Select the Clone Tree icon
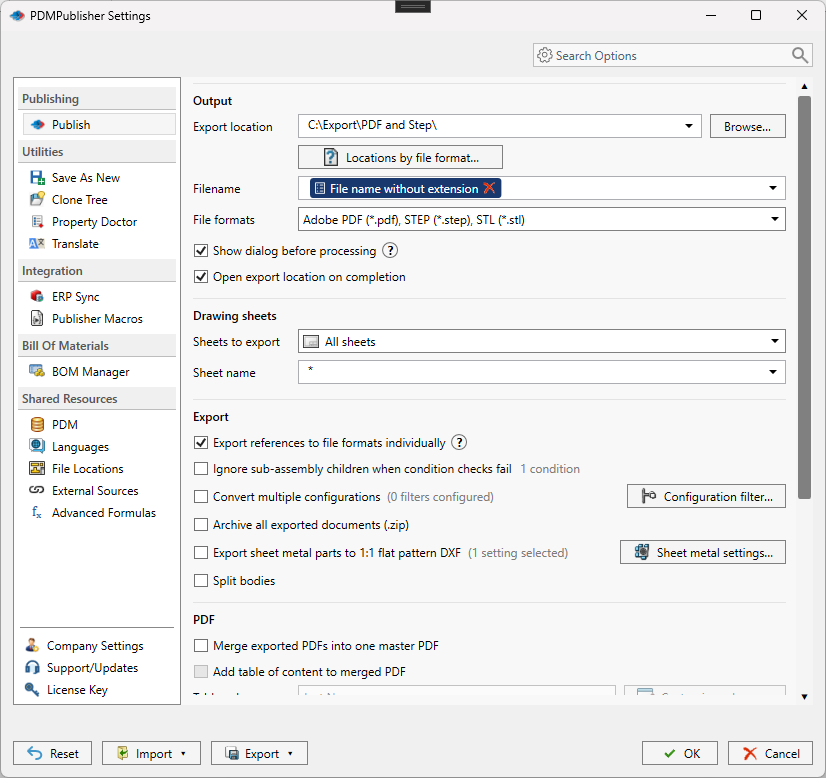This screenshot has width=826, height=778. coord(37,200)
